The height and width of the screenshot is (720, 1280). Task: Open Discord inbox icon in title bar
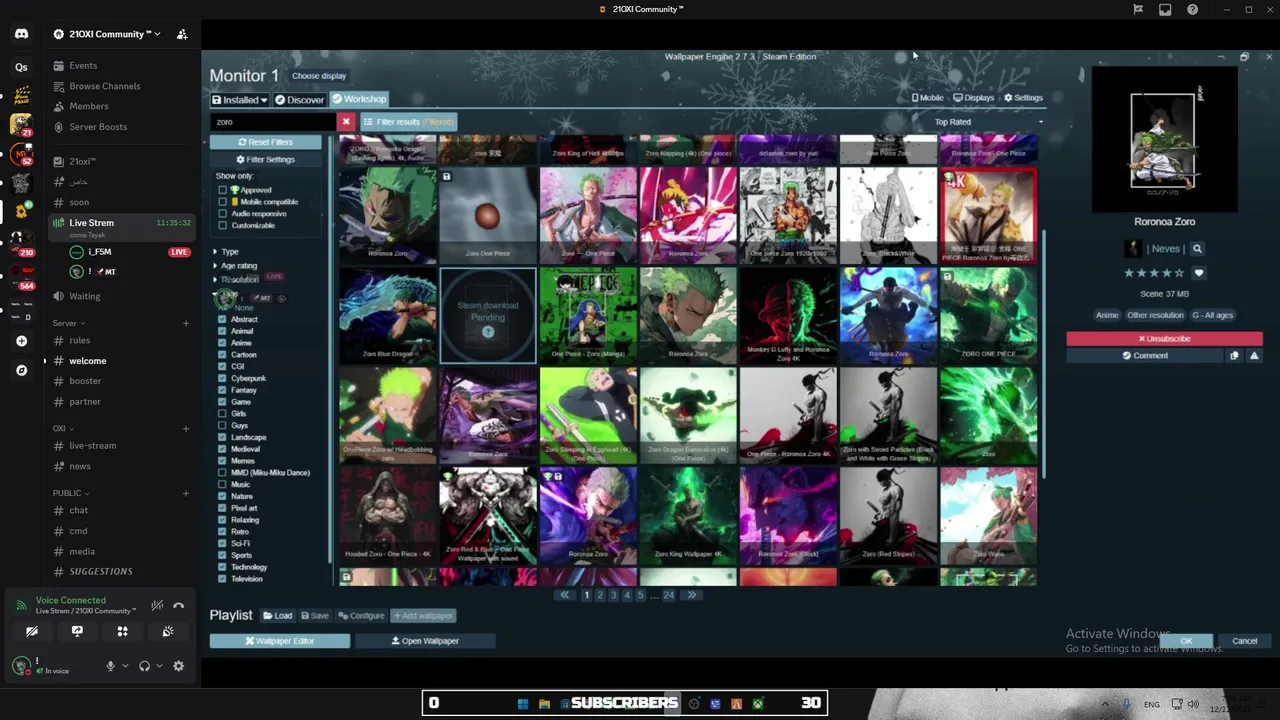coord(1165,9)
